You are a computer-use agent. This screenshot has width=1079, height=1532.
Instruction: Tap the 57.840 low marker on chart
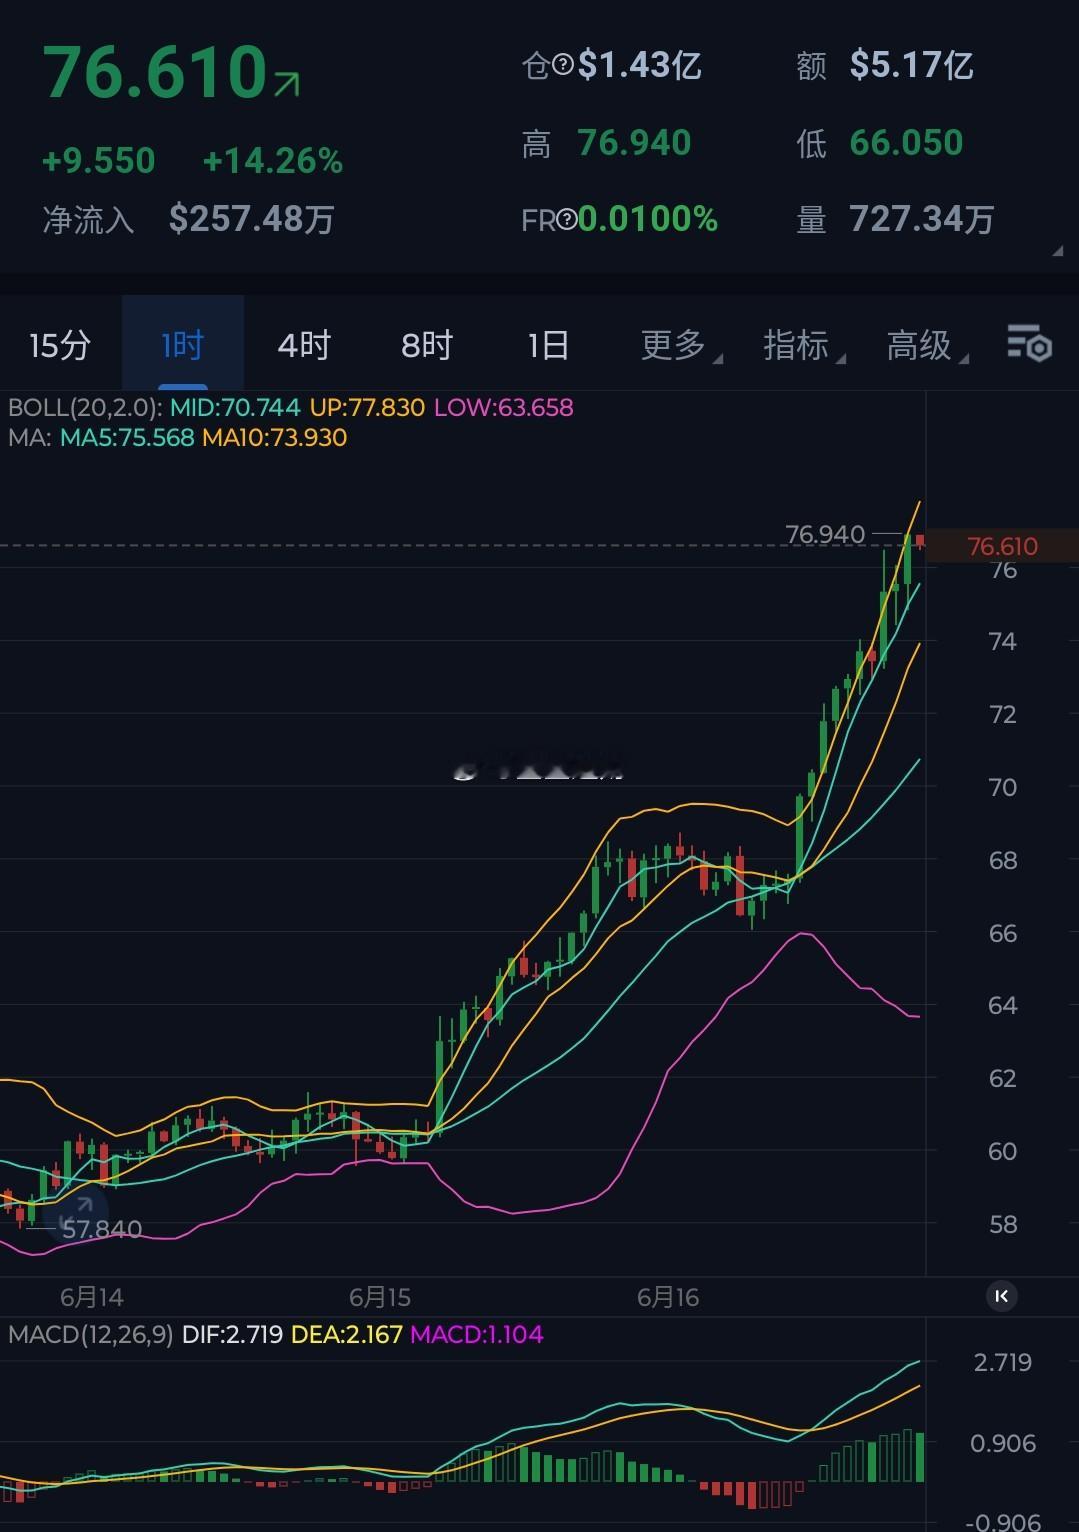(x=102, y=1229)
